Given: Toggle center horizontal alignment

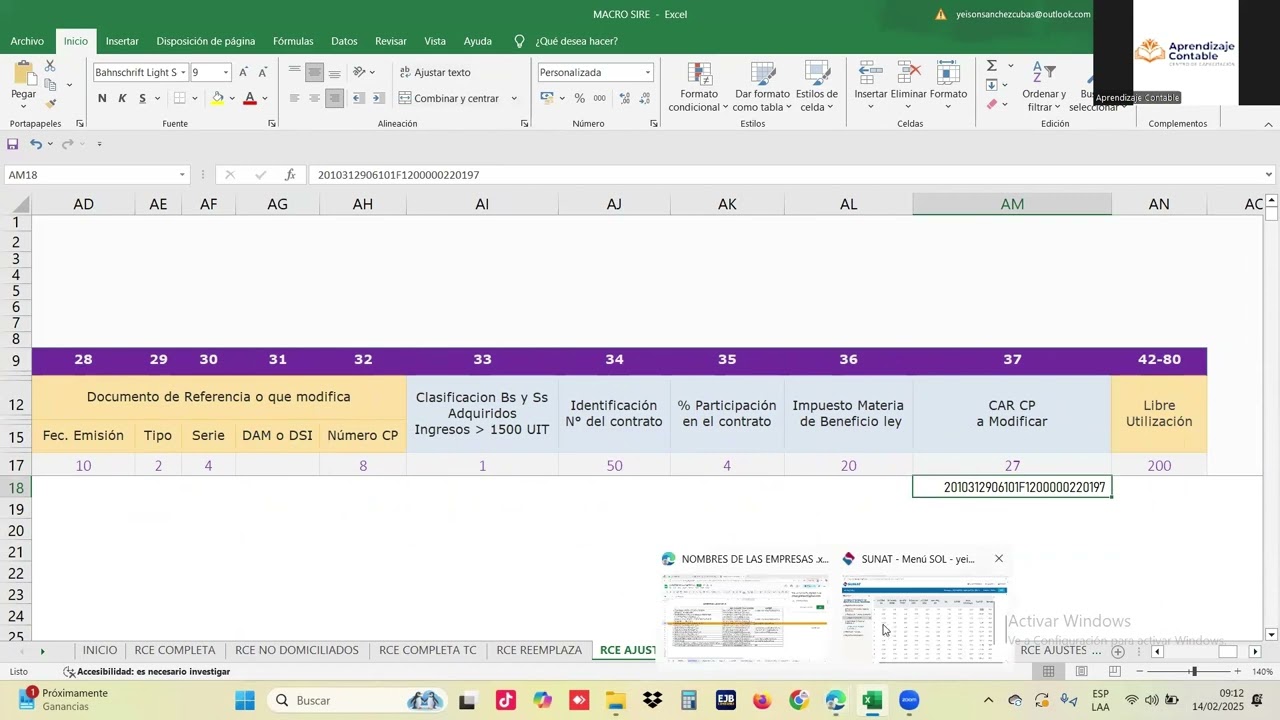Looking at the screenshot, I should click(314, 98).
